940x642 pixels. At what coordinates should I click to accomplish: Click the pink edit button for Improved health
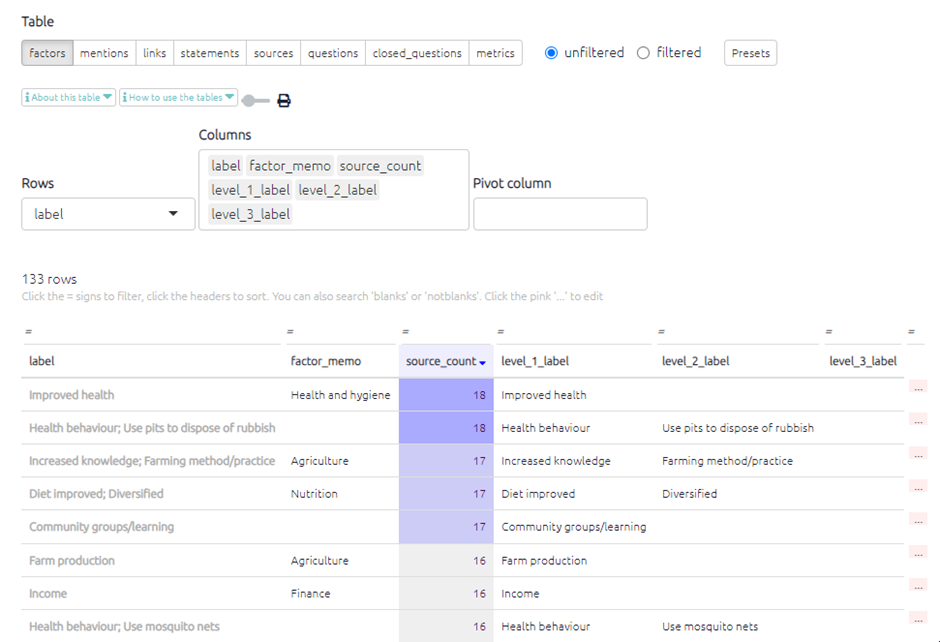[919, 388]
